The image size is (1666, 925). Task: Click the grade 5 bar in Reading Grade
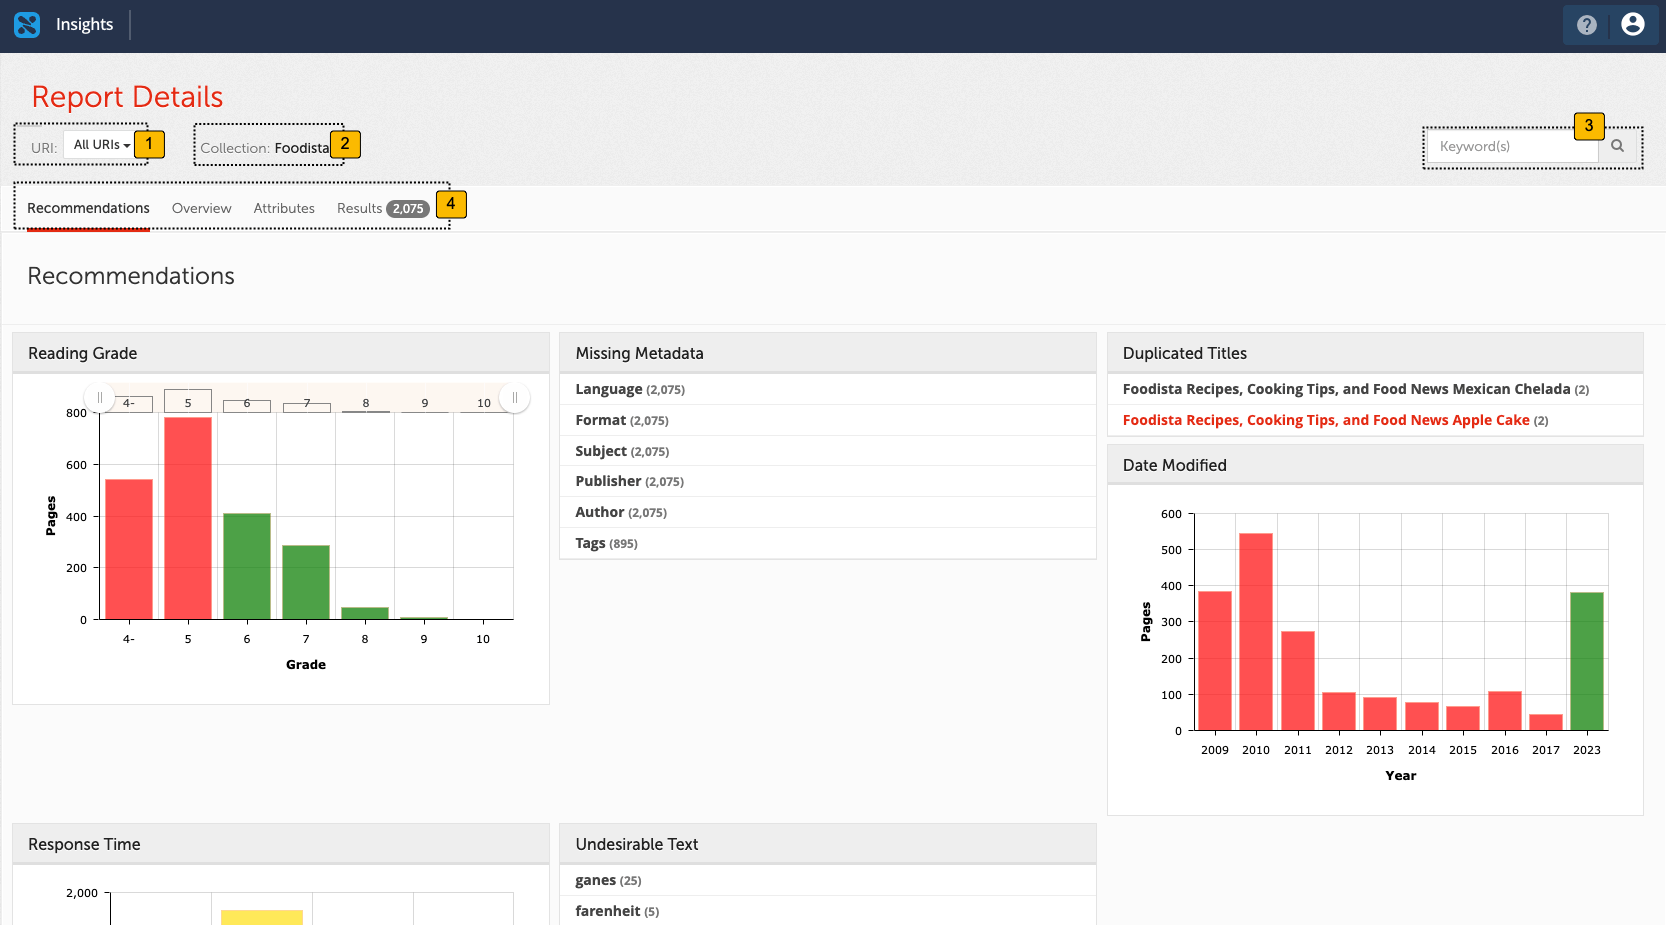pyautogui.click(x=187, y=515)
